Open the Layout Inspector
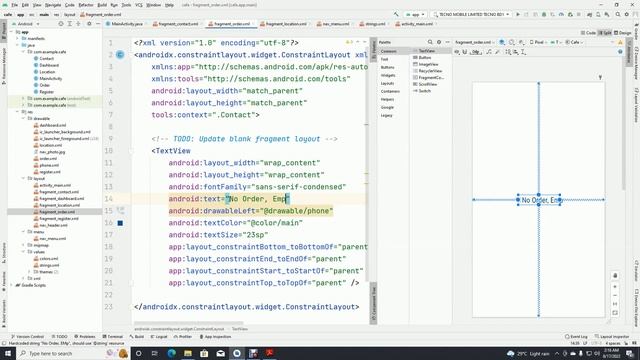The width and height of the screenshot is (640, 360). 611,337
